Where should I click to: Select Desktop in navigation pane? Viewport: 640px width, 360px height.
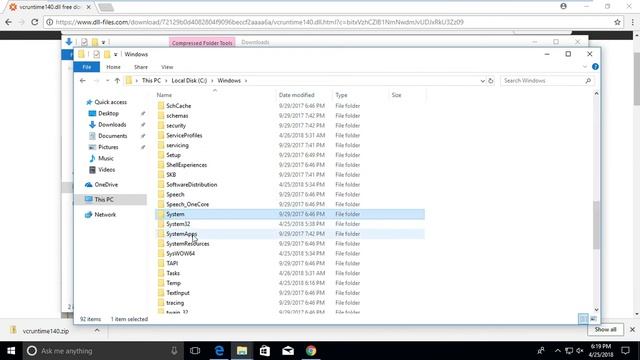109,113
